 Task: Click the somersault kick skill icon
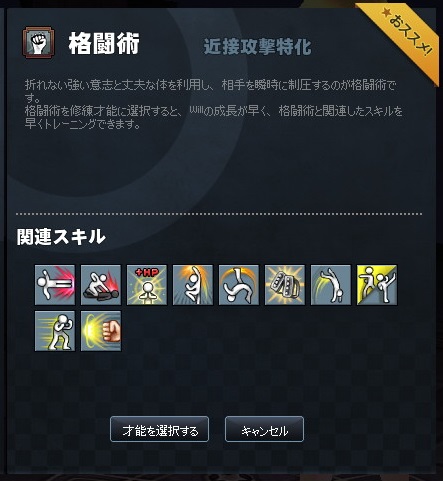(x=239, y=285)
